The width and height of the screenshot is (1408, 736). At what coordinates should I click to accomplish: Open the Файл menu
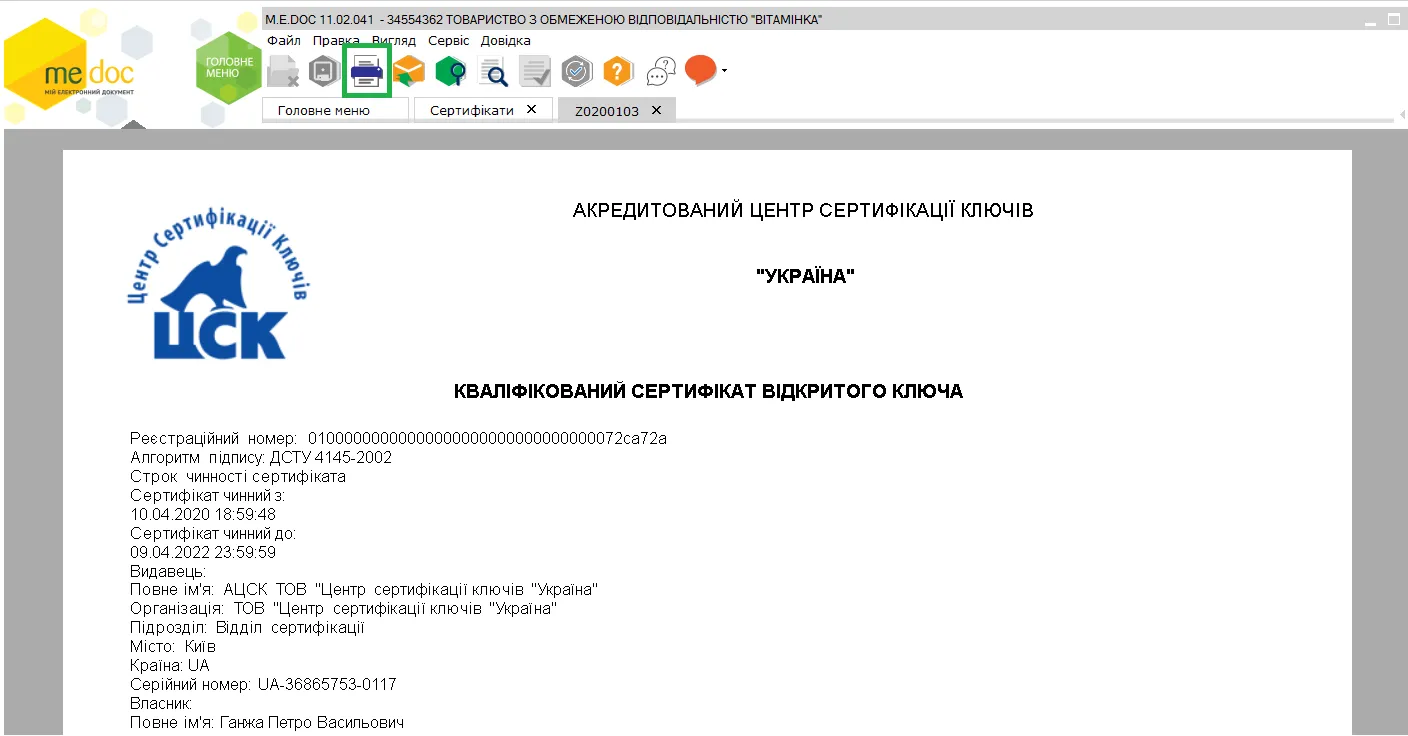pos(284,40)
